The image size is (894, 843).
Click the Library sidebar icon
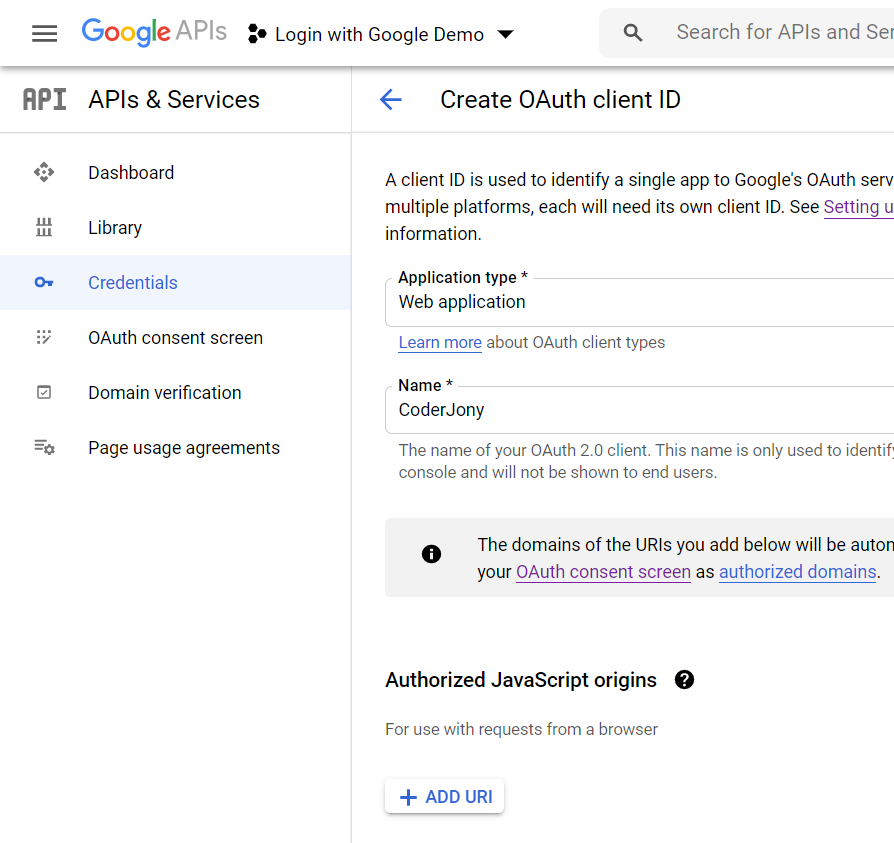44,227
